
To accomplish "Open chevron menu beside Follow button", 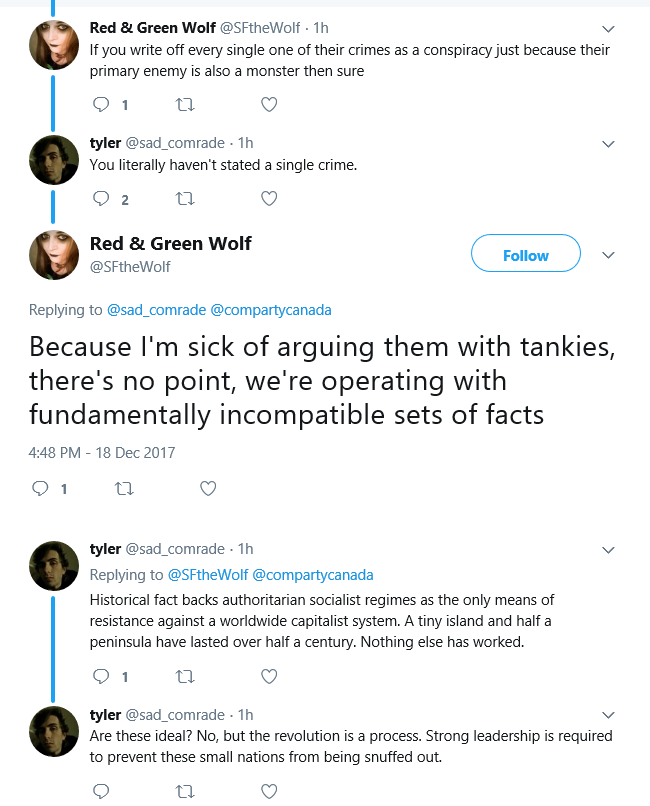I will [608, 255].
